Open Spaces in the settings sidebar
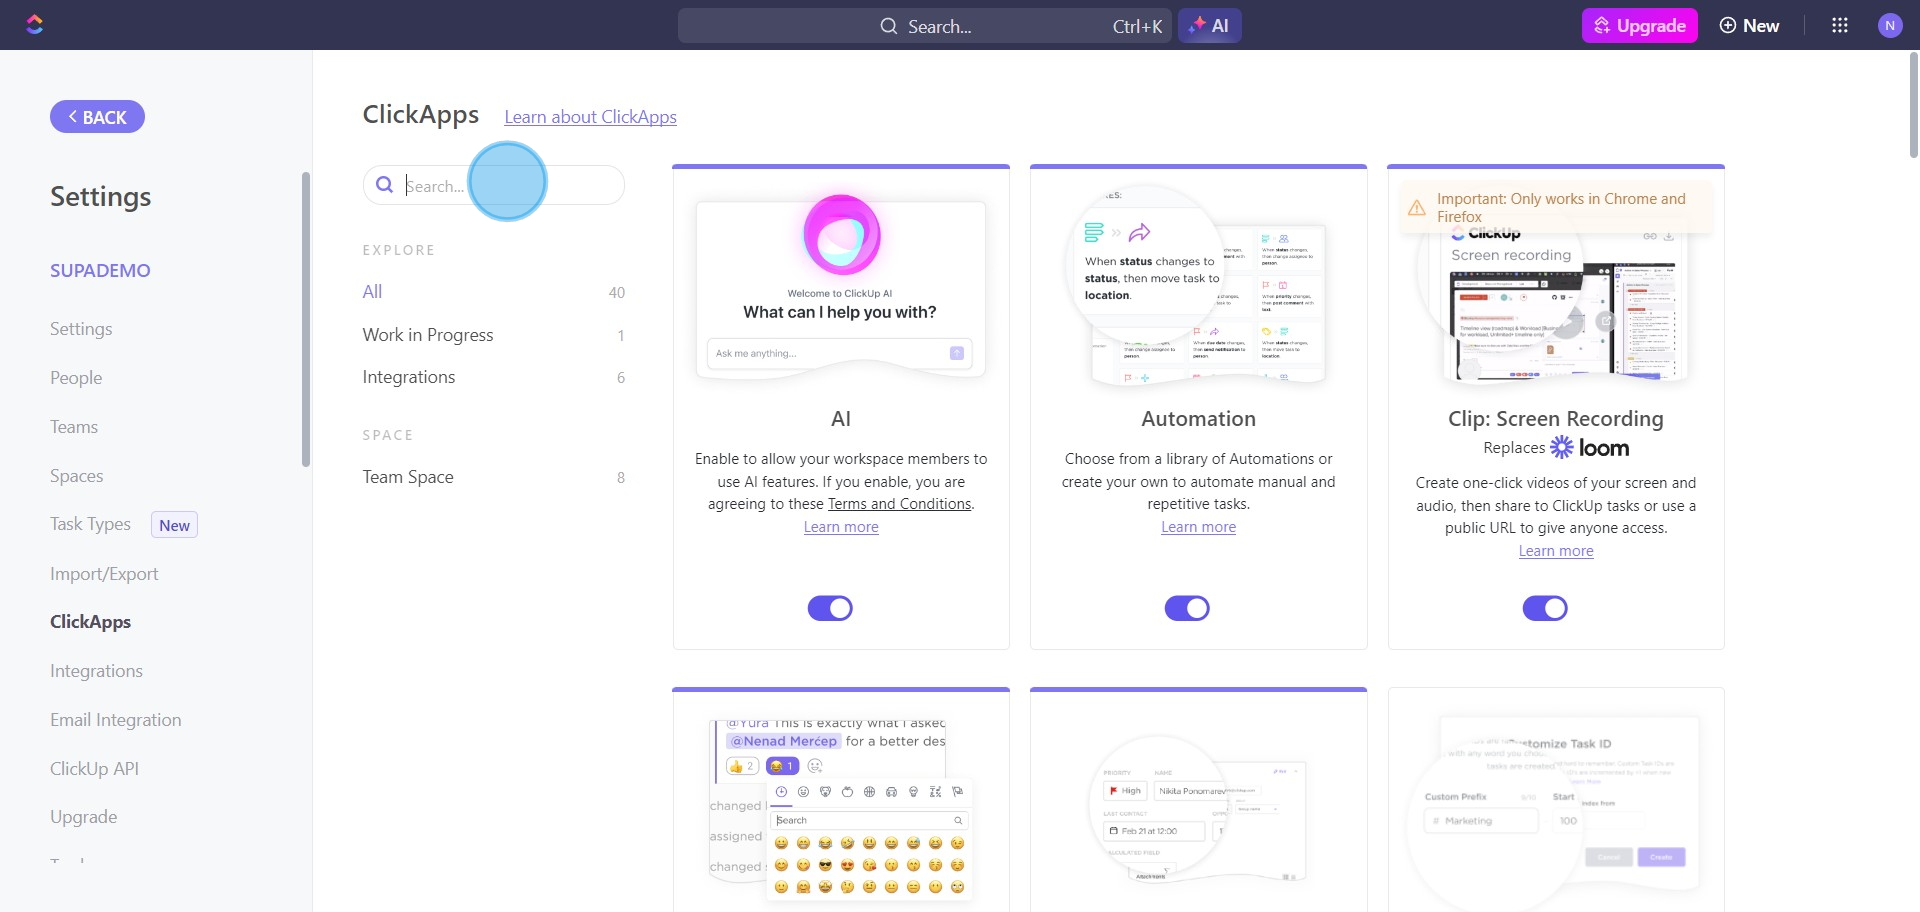Image resolution: width=1920 pixels, height=912 pixels. [x=77, y=476]
